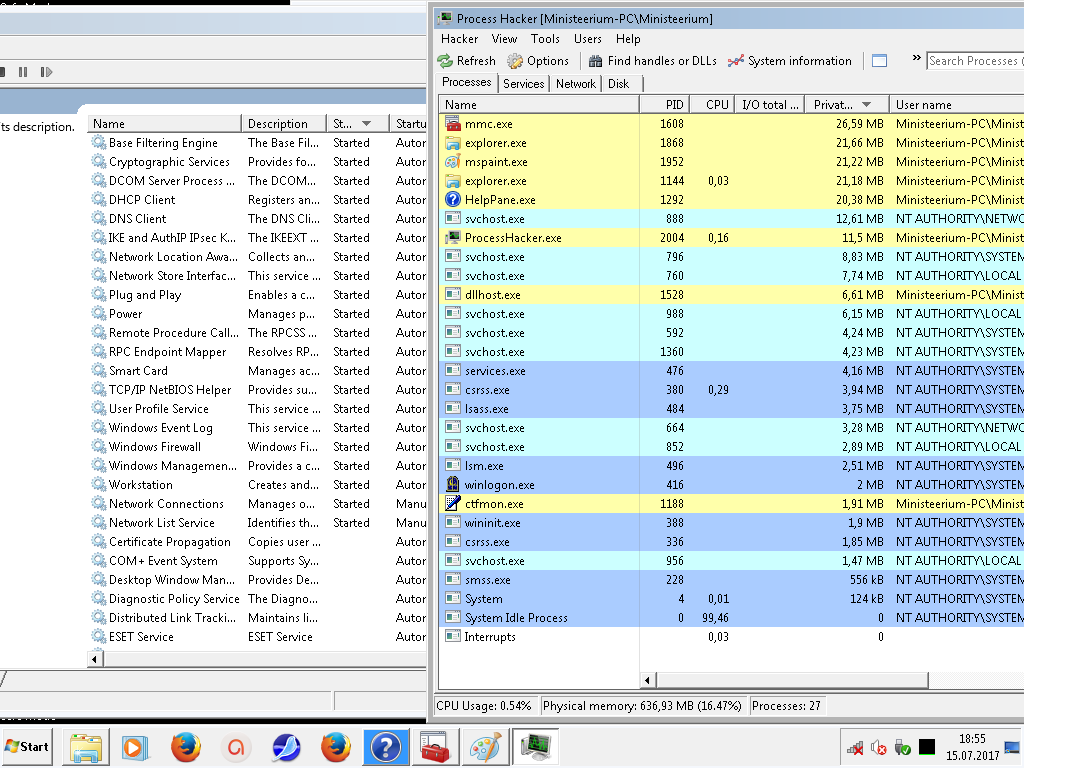Expand the toolbar overflow chevron

[x=916, y=61]
